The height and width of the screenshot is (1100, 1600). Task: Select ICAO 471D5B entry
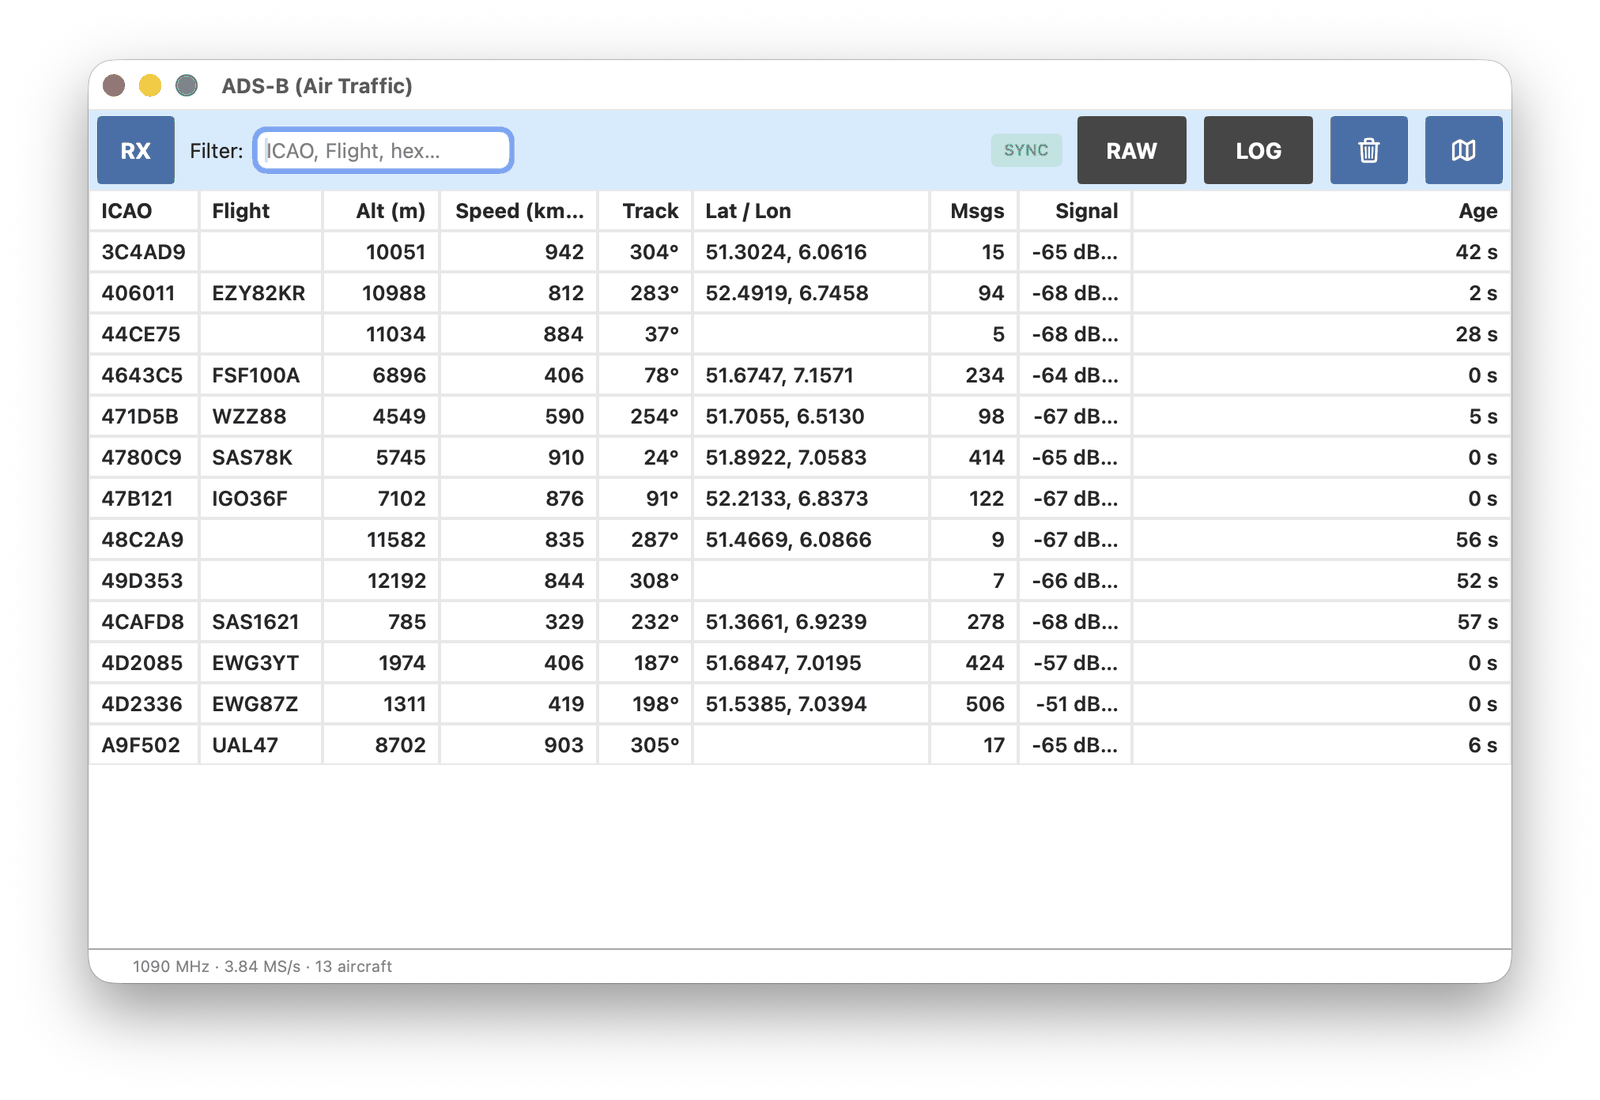pyautogui.click(x=144, y=416)
